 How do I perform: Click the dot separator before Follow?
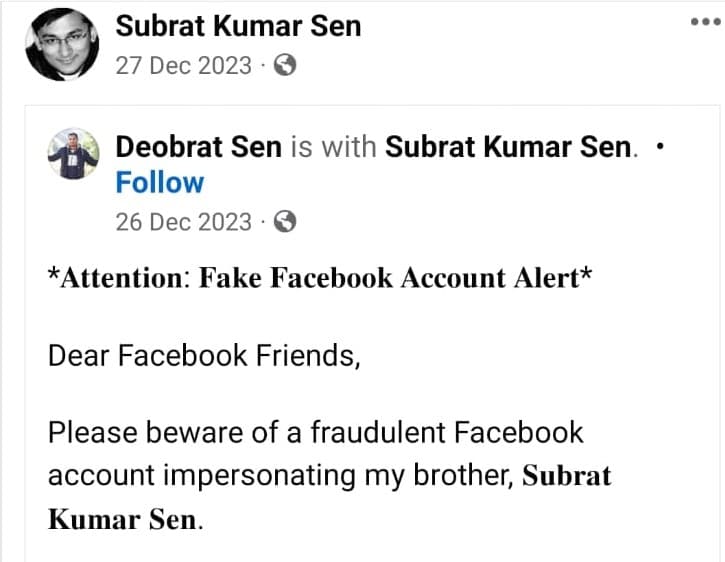[x=657, y=147]
